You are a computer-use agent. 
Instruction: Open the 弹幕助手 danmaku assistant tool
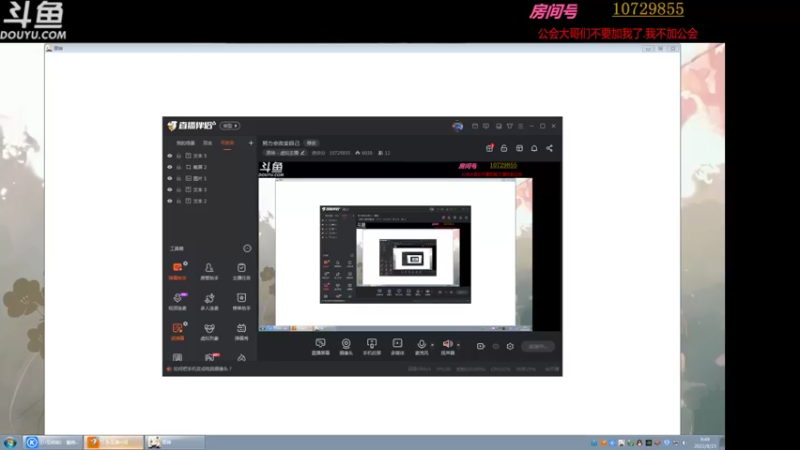pos(178,271)
